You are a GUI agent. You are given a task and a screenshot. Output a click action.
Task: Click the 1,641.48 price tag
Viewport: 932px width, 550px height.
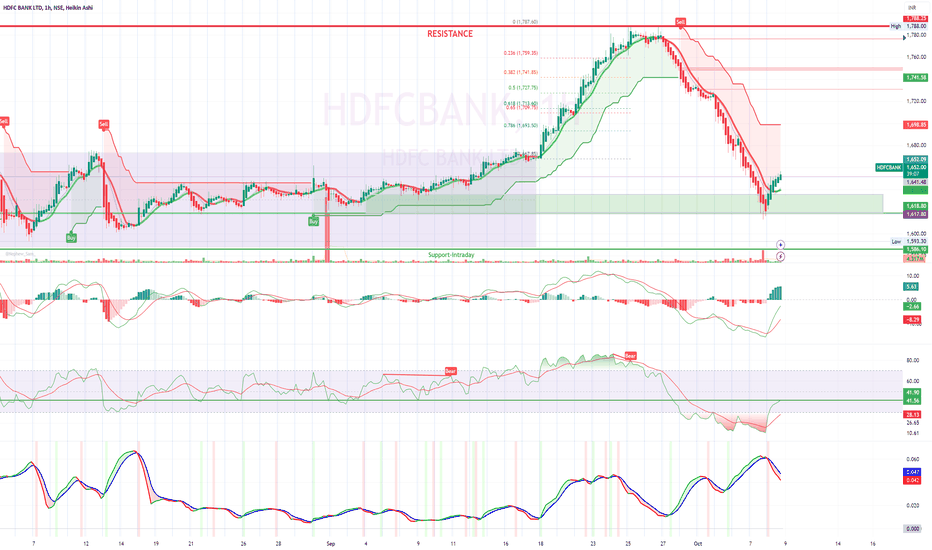[915, 183]
